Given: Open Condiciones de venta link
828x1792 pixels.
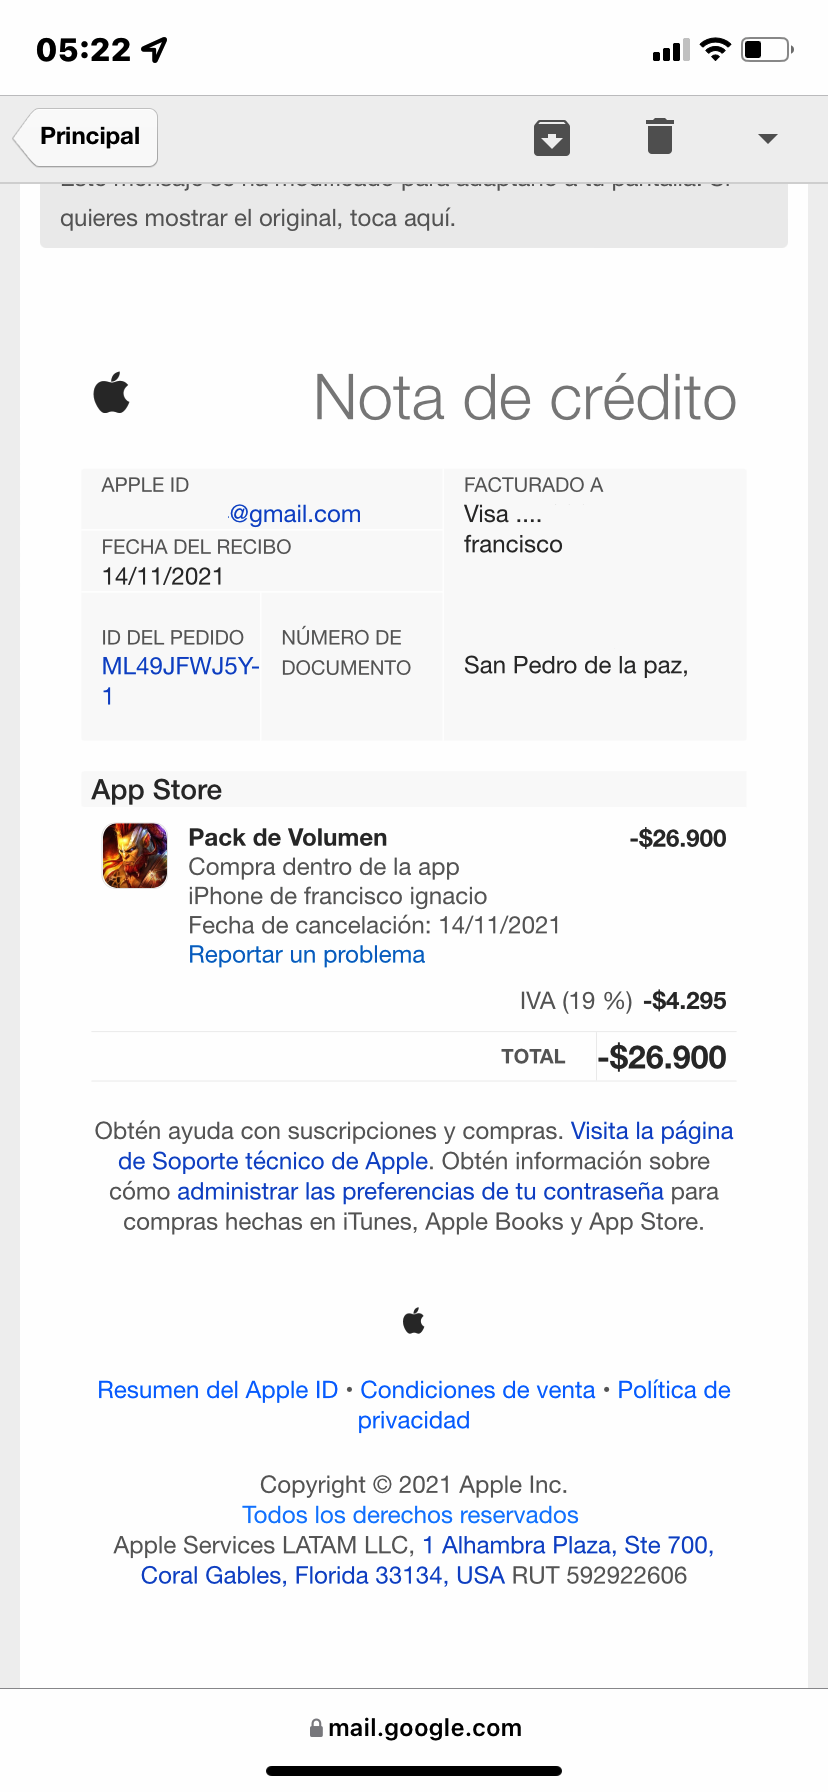Looking at the screenshot, I should point(477,1390).
